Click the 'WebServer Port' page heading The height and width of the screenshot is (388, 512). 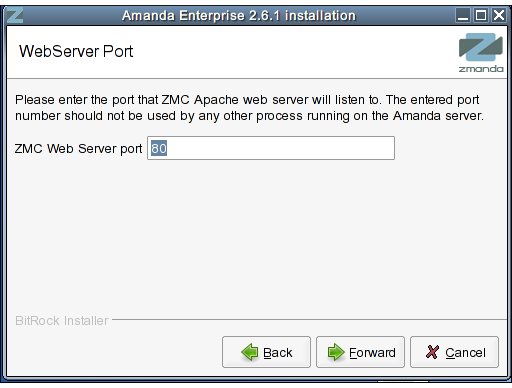[x=76, y=51]
